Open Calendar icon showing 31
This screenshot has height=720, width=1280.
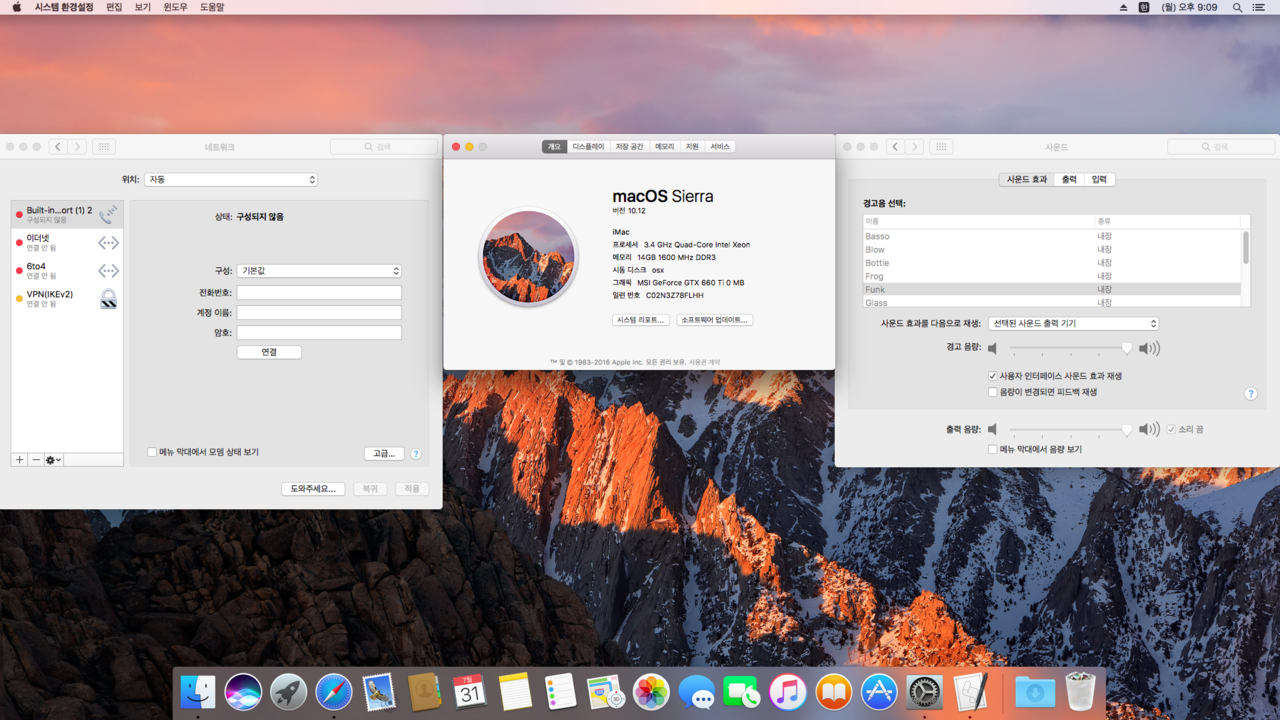[x=470, y=692]
